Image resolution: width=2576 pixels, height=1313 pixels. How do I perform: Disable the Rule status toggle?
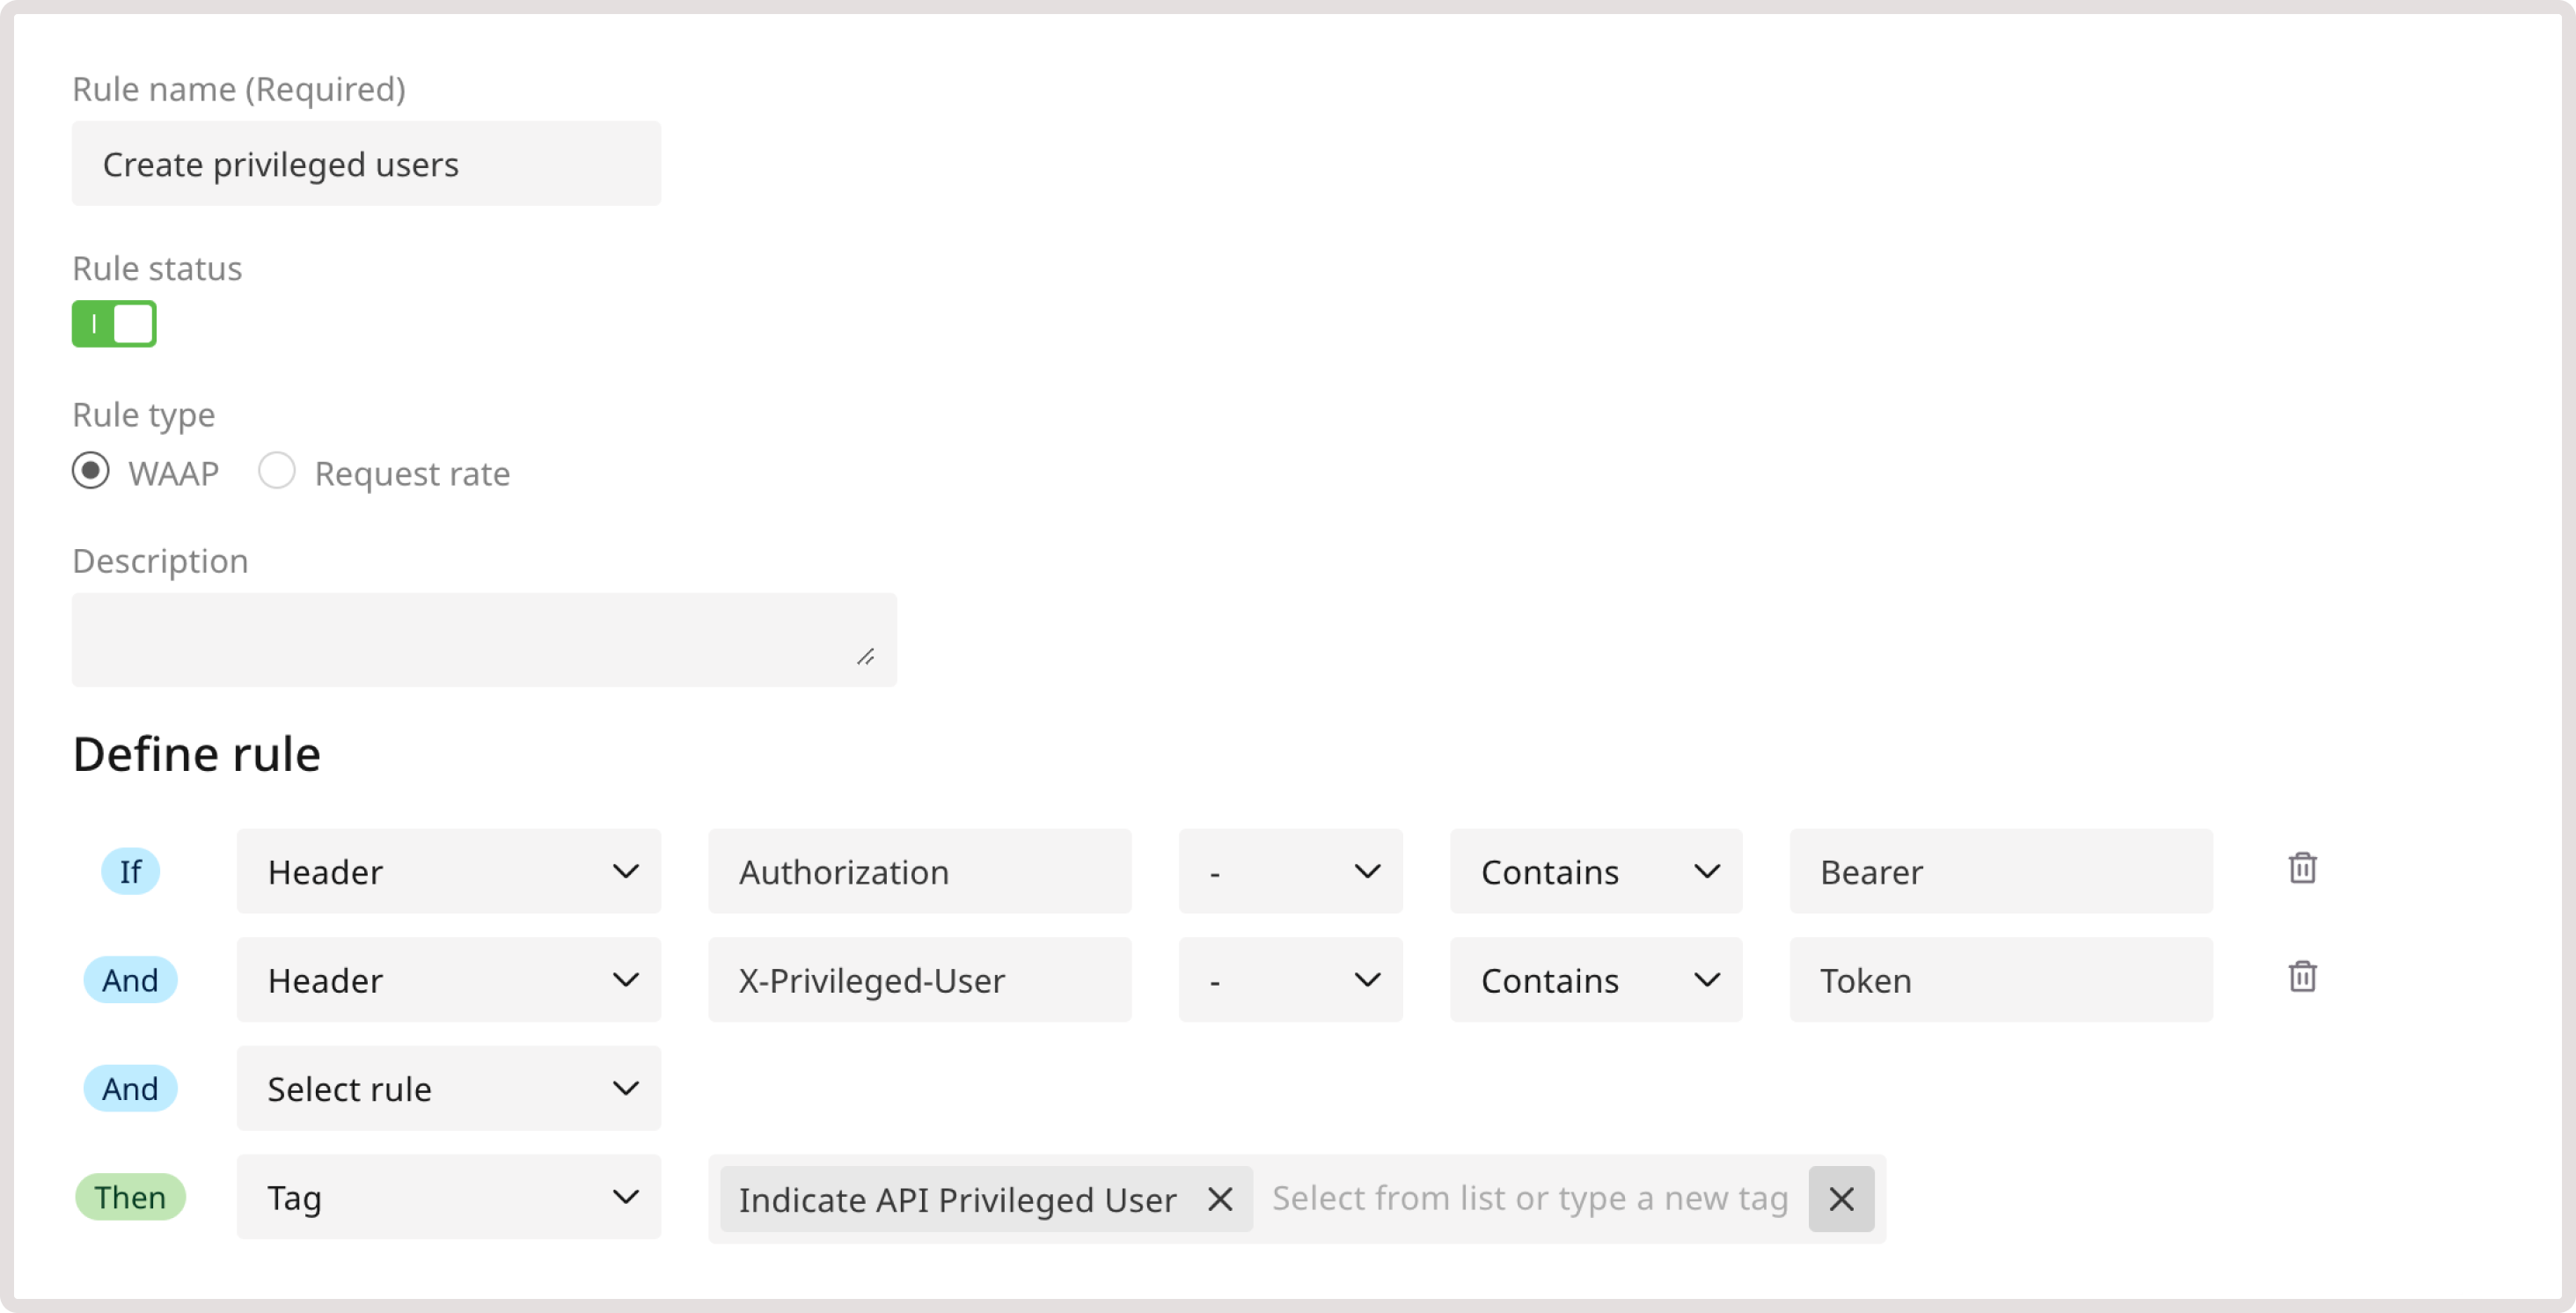[114, 323]
